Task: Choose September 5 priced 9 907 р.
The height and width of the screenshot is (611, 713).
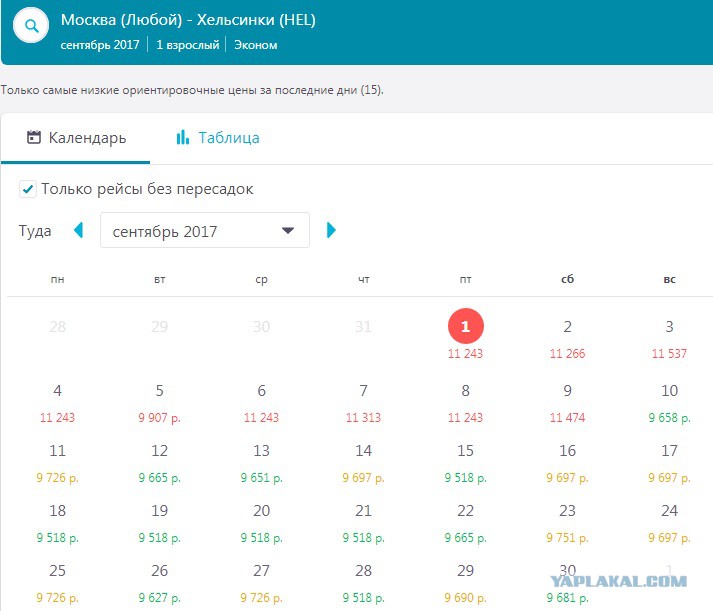Action: coord(160,404)
